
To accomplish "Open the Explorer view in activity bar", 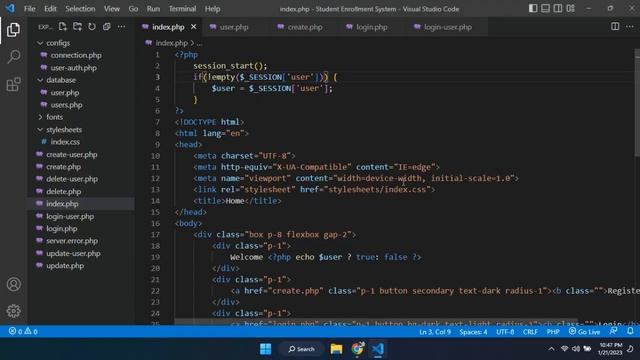I will click(x=13, y=30).
